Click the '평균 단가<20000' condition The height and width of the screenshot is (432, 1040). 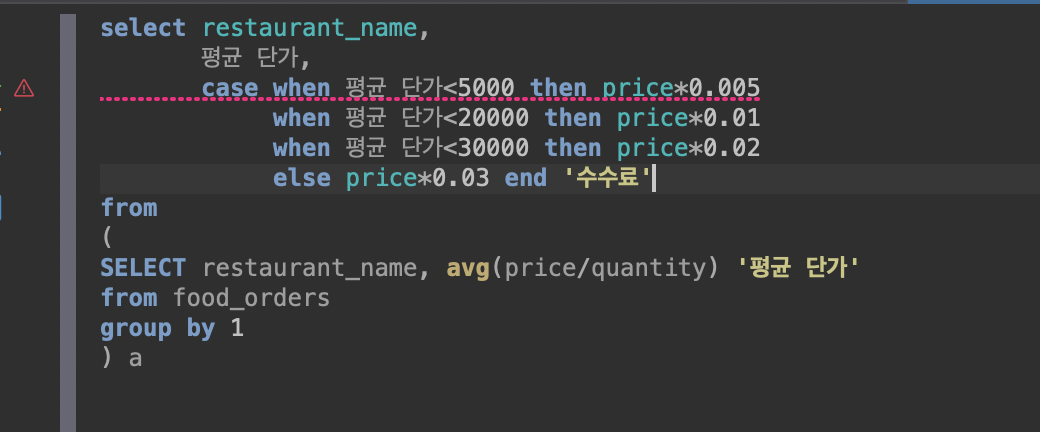click(x=437, y=118)
